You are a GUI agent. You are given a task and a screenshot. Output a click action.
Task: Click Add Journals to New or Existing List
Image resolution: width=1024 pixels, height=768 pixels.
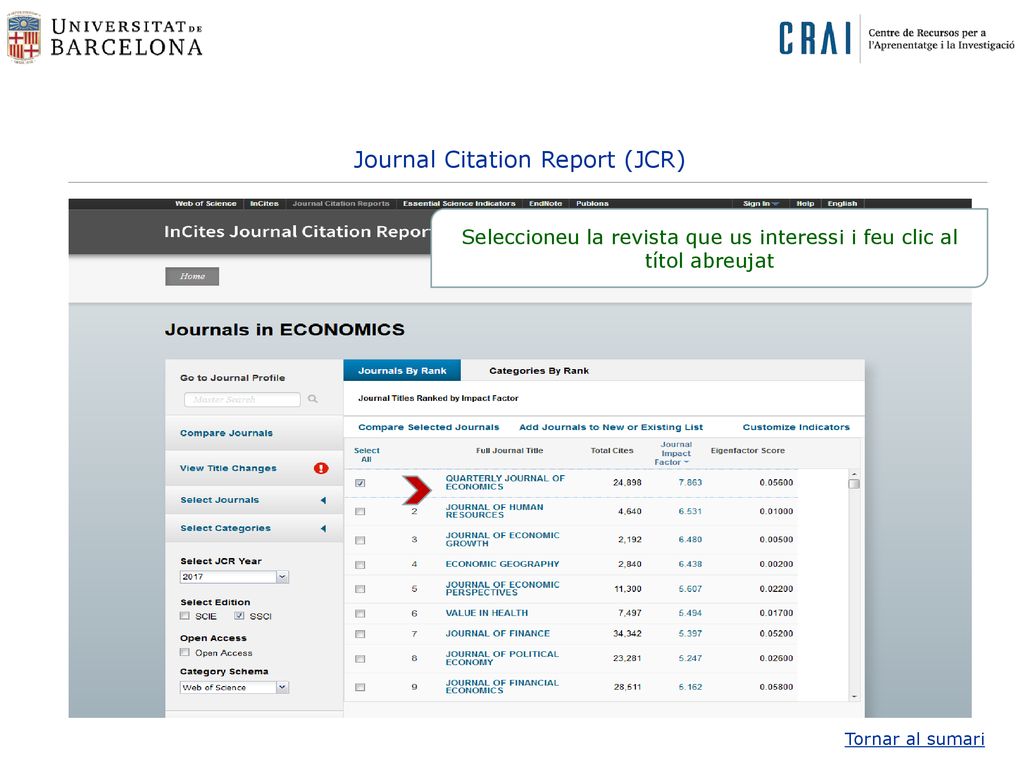click(x=611, y=427)
